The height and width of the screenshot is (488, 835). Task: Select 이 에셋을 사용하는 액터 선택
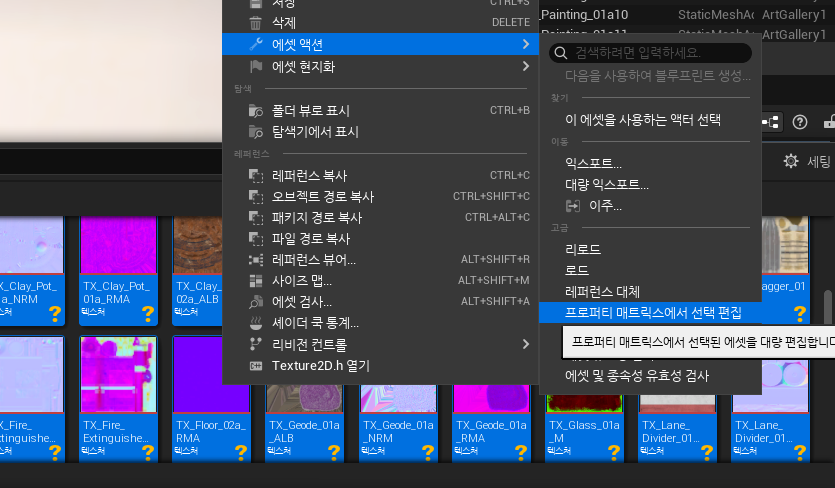(650, 120)
